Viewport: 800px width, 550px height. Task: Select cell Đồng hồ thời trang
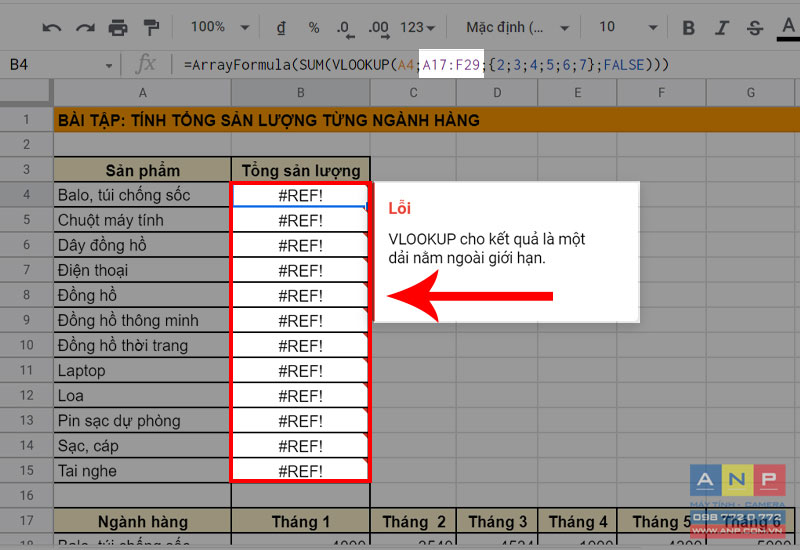pyautogui.click(x=142, y=345)
